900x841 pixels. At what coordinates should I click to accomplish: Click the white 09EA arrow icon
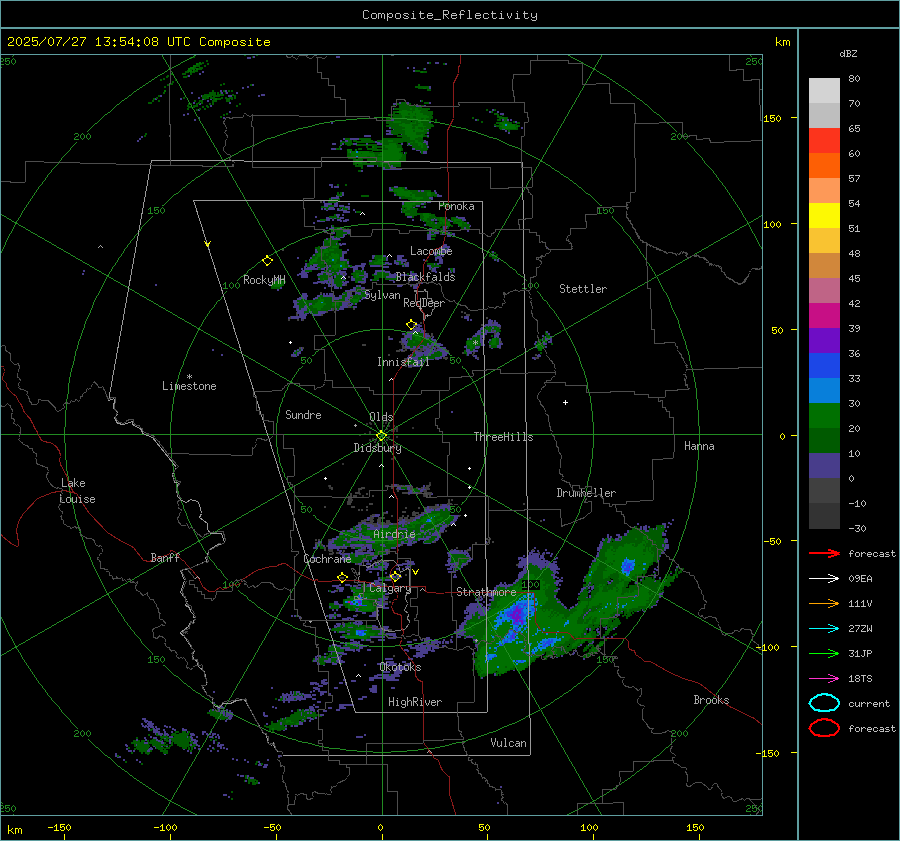click(x=824, y=579)
